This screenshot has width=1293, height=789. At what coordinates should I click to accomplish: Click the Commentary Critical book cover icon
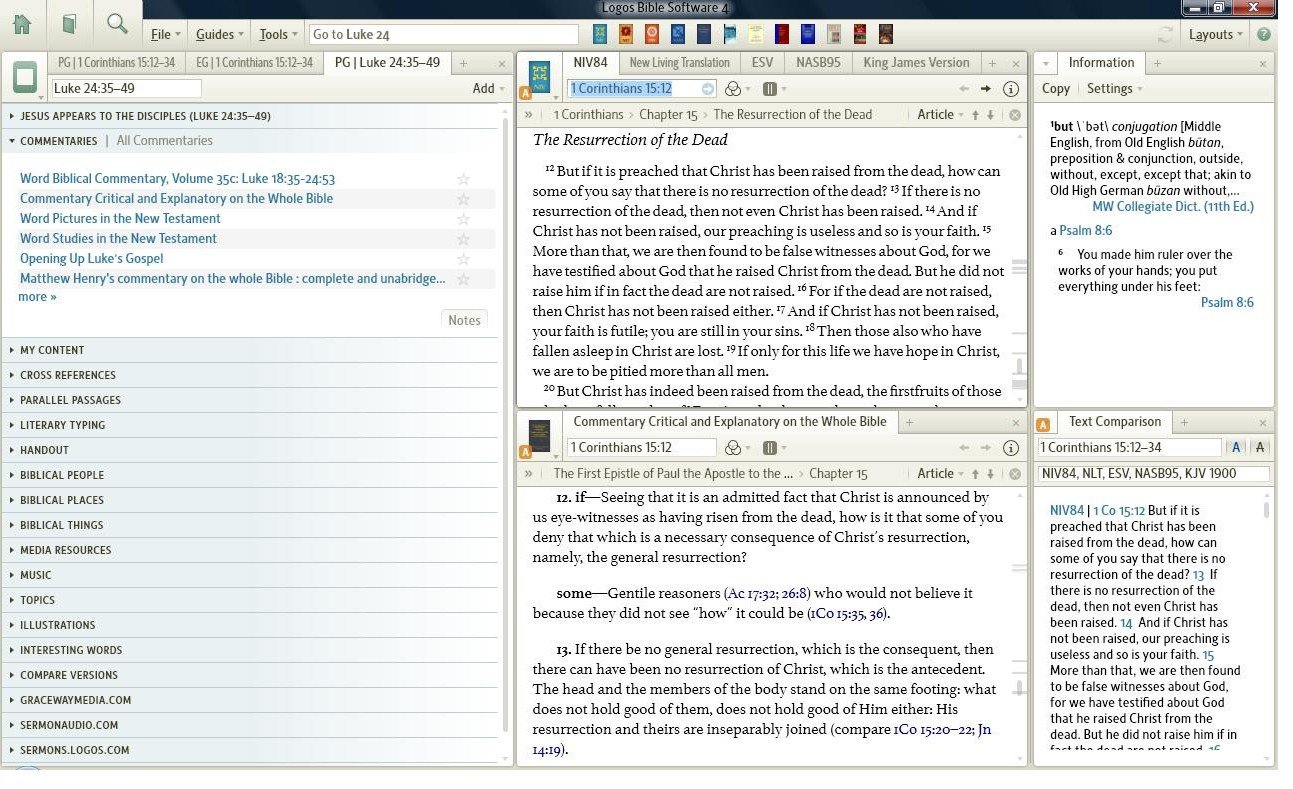[x=539, y=435]
